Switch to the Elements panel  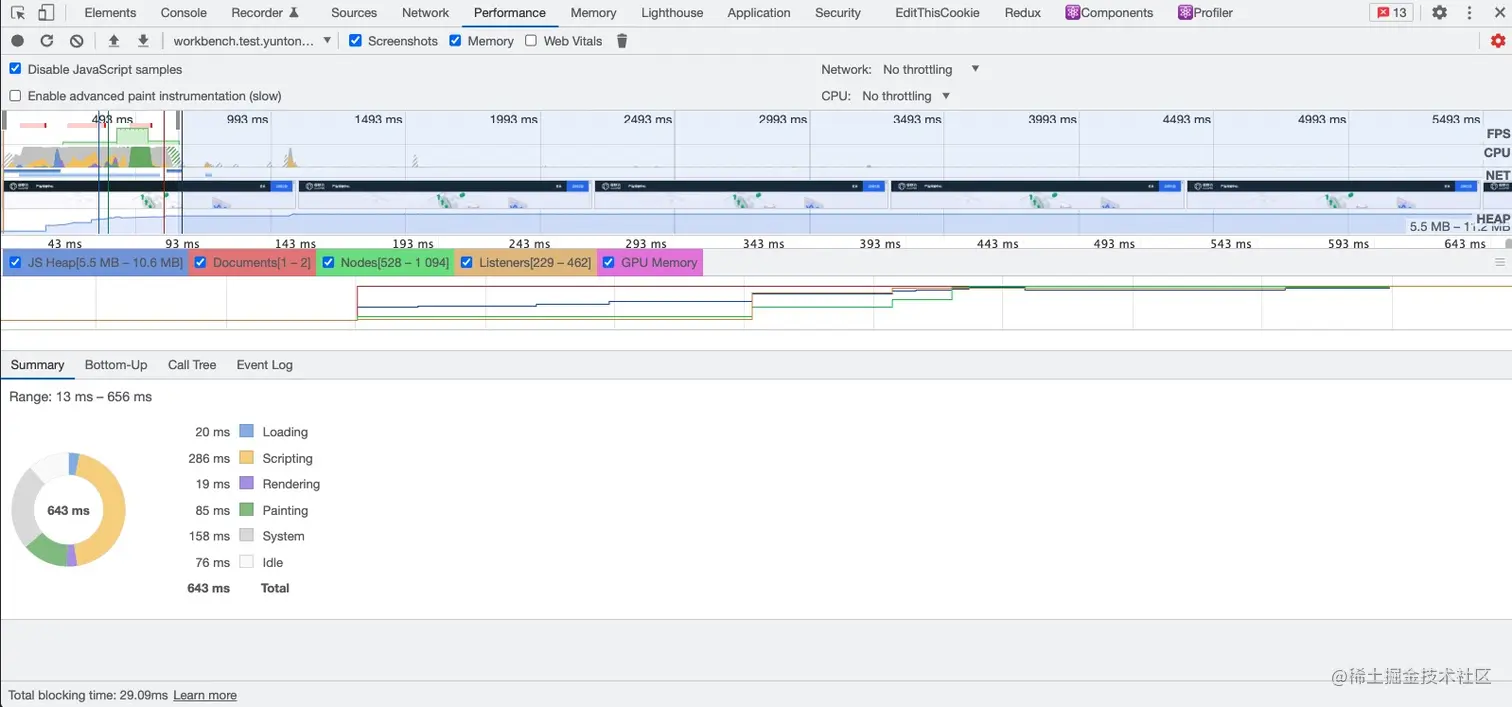click(110, 13)
